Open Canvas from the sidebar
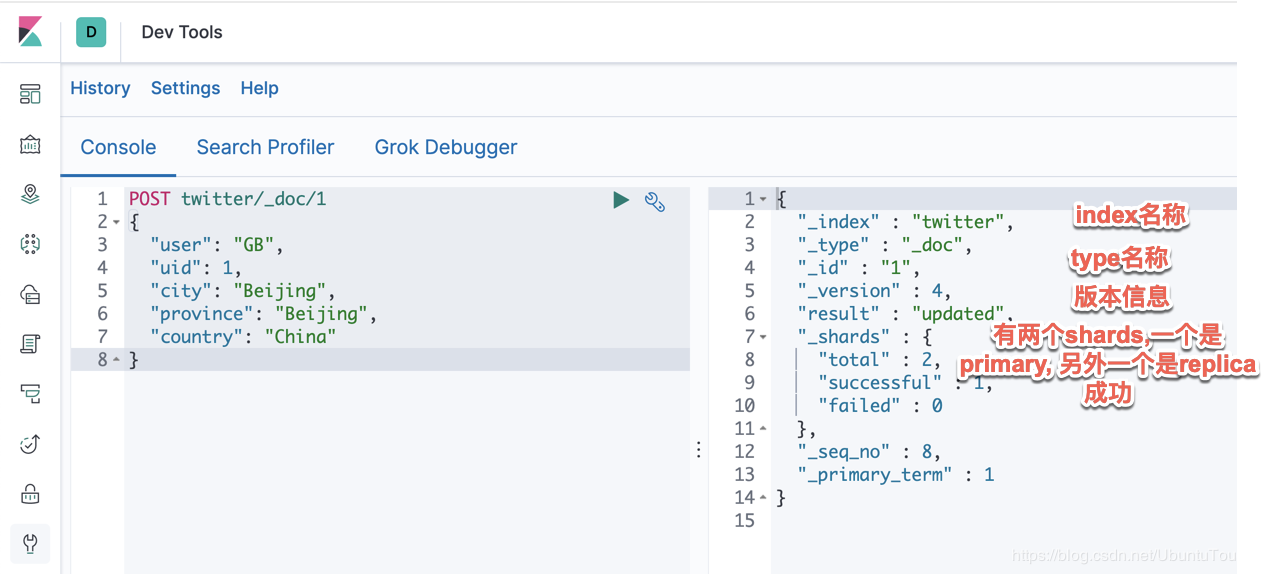 pyautogui.click(x=30, y=144)
